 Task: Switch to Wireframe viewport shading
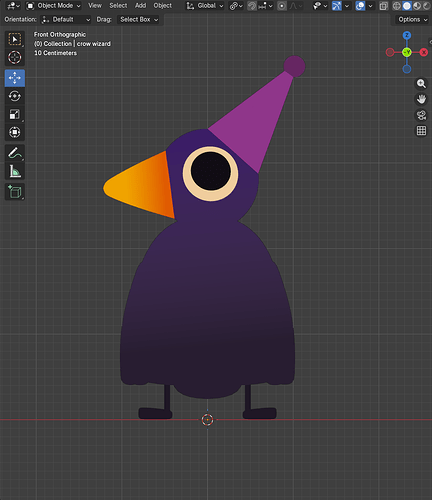click(397, 6)
